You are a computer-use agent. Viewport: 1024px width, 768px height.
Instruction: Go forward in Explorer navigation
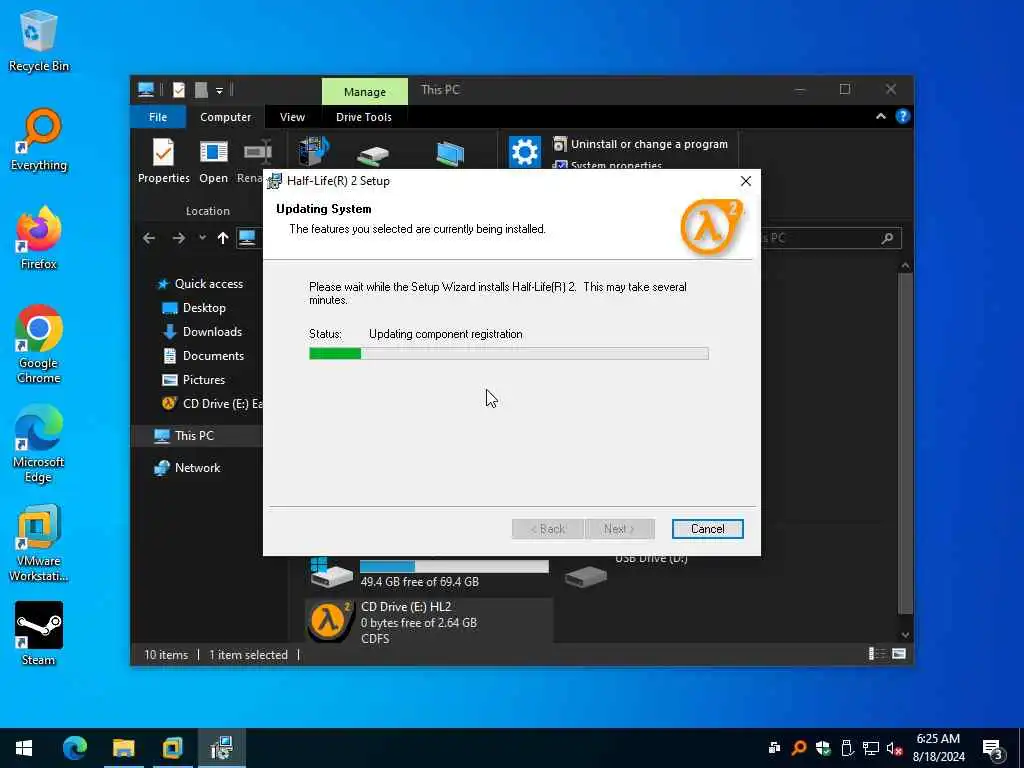tap(178, 238)
